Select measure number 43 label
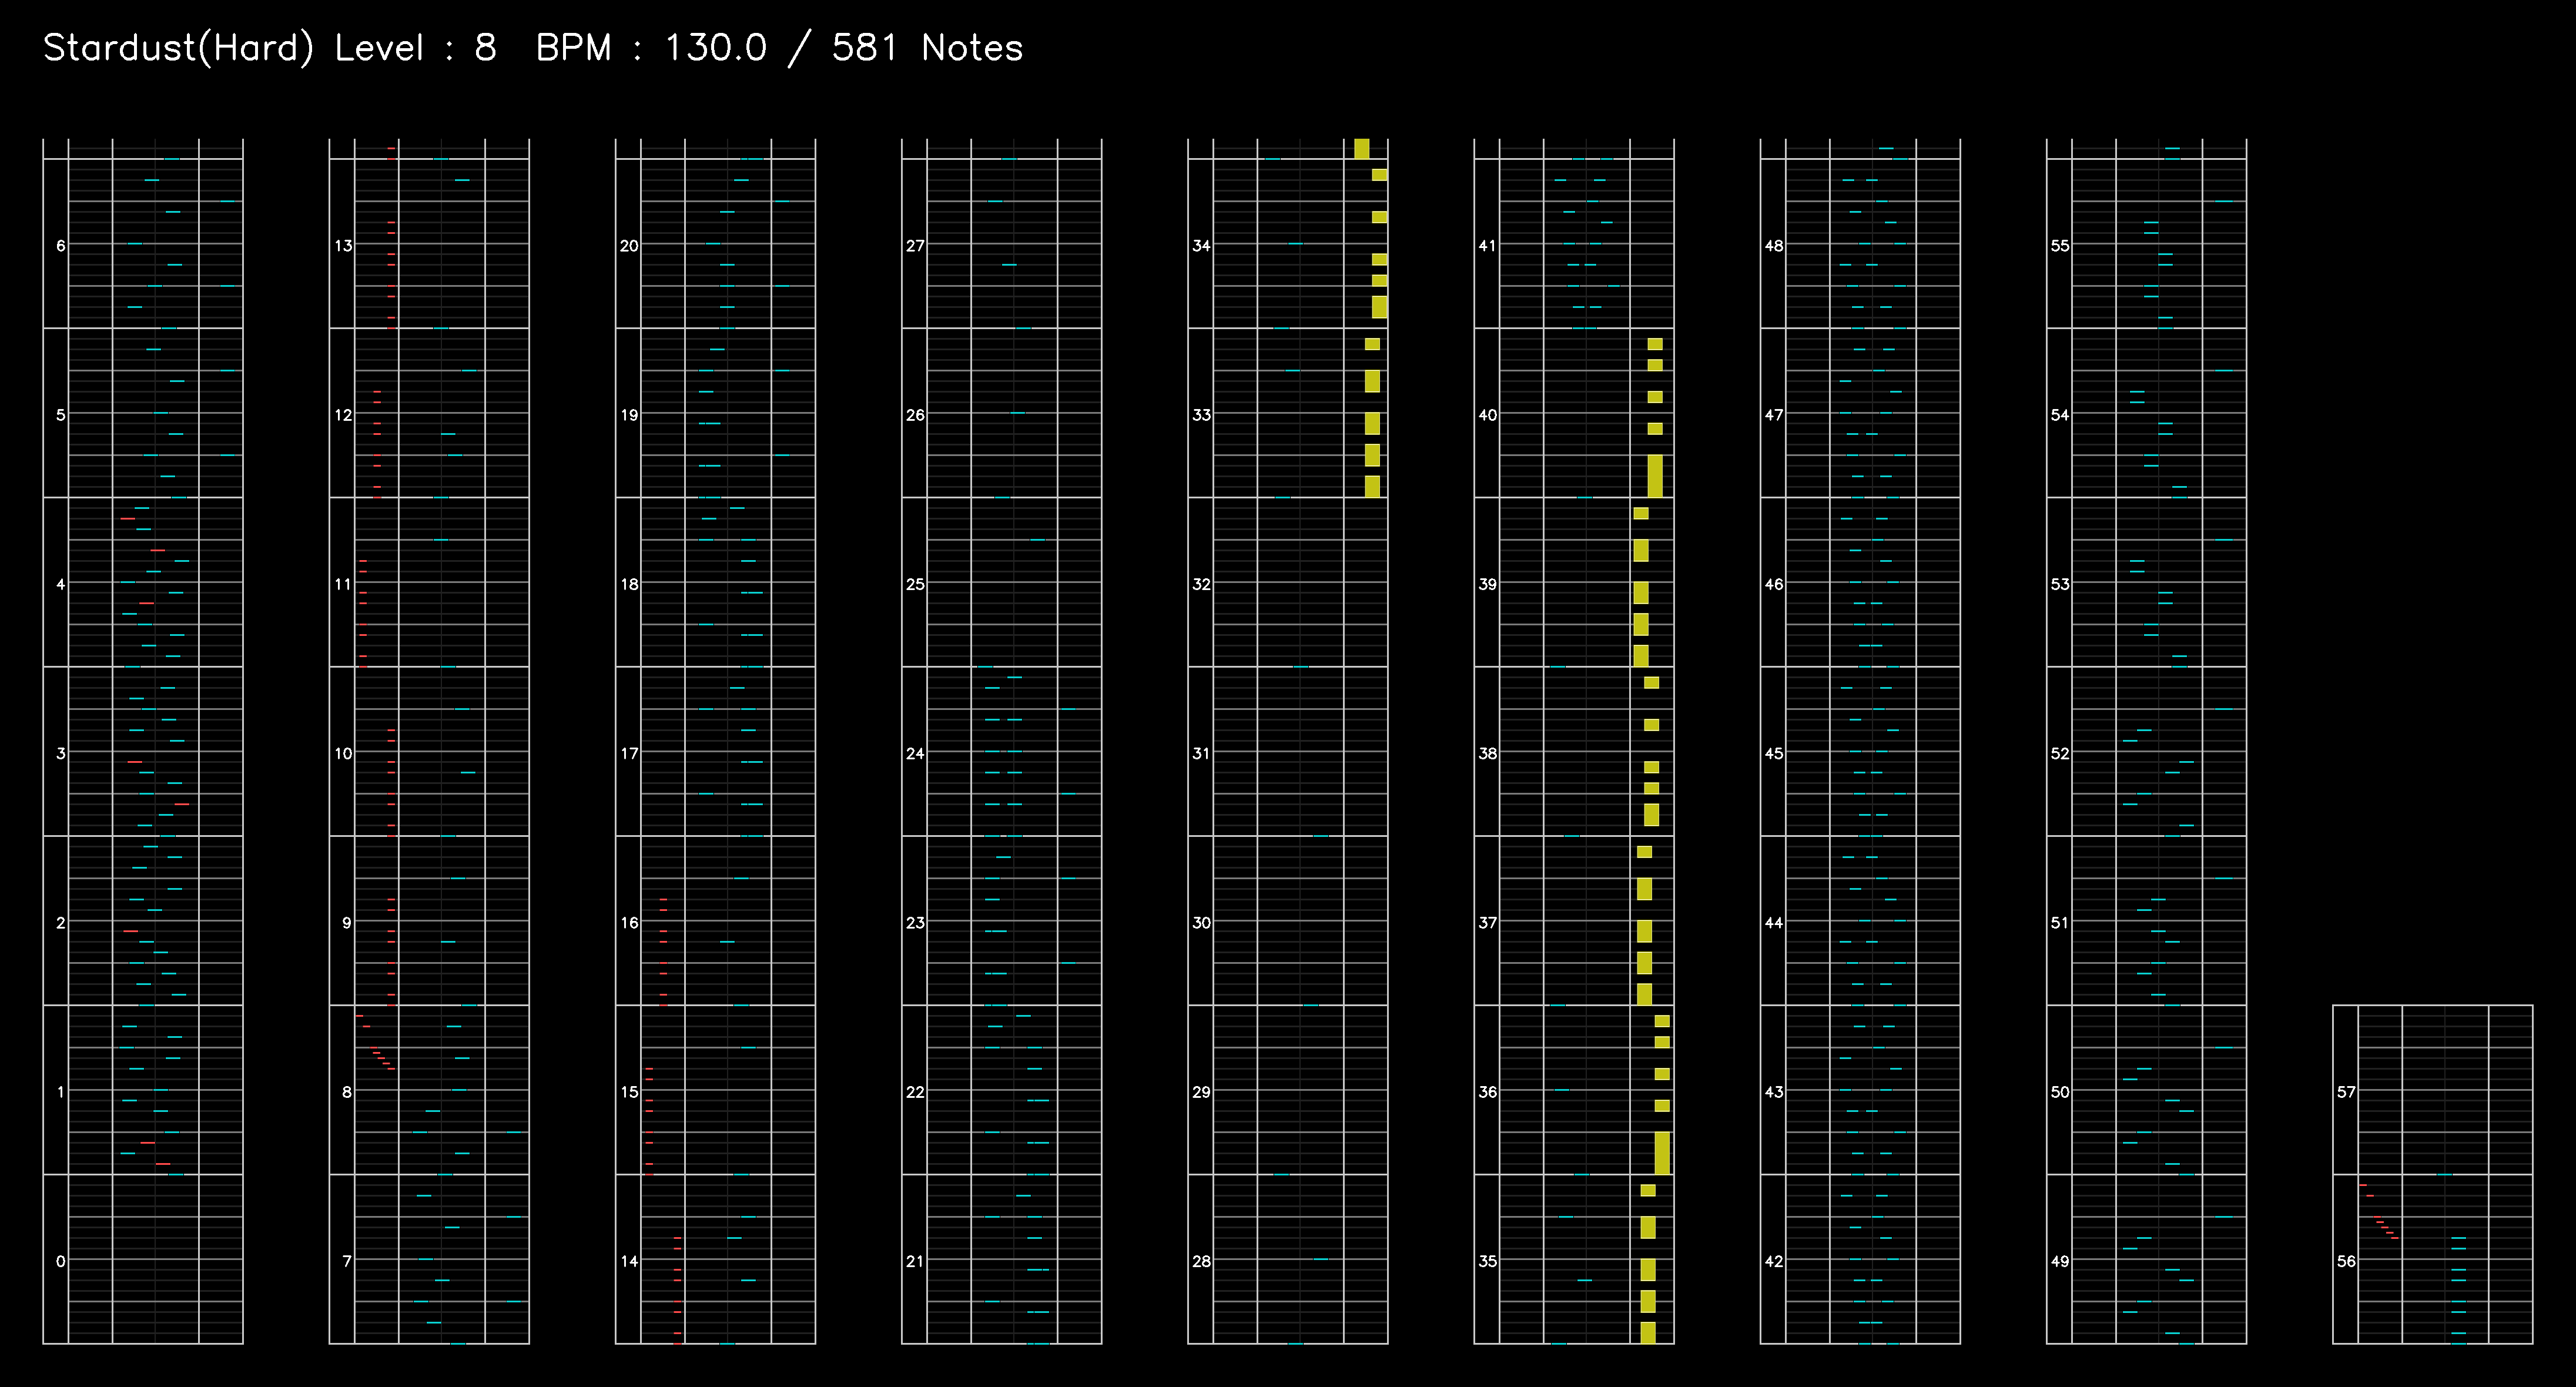 (x=1774, y=1092)
